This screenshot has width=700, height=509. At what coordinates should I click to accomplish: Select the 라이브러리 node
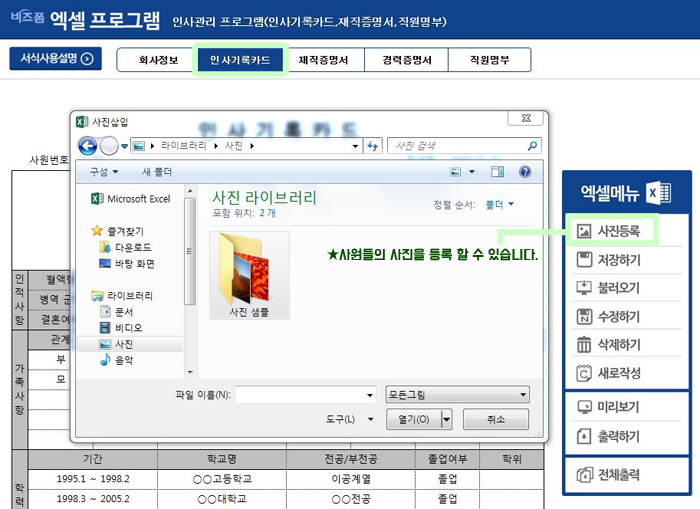122,296
